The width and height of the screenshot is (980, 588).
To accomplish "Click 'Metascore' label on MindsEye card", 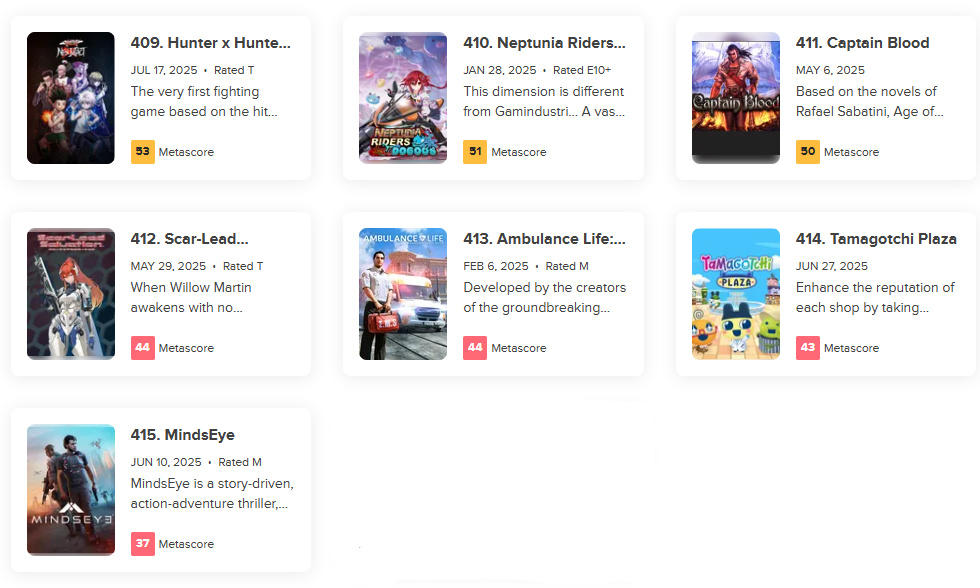I will [x=186, y=545].
